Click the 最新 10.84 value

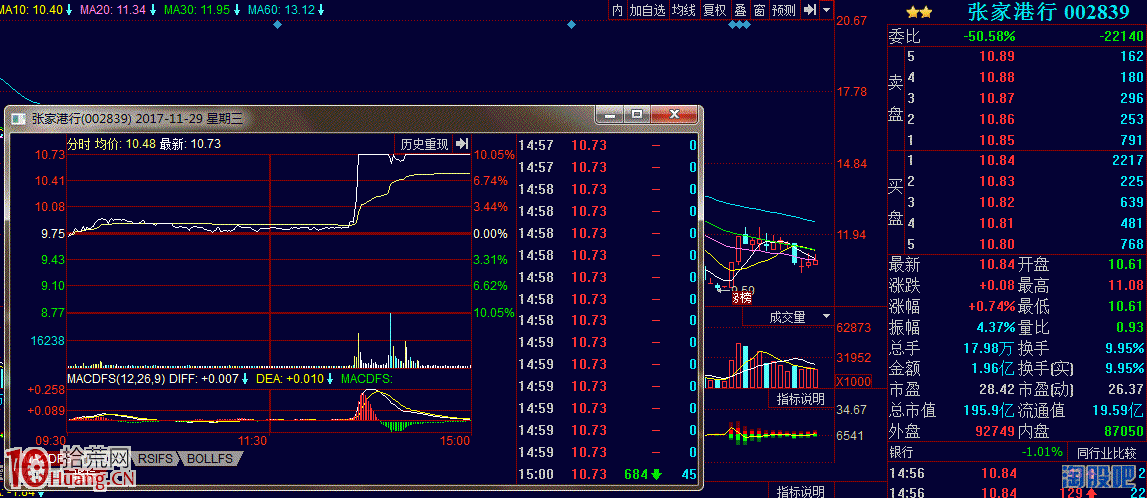point(998,264)
